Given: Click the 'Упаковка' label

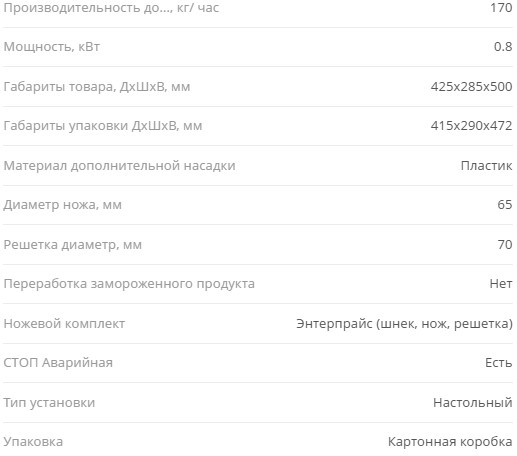Looking at the screenshot, I should point(33,442).
